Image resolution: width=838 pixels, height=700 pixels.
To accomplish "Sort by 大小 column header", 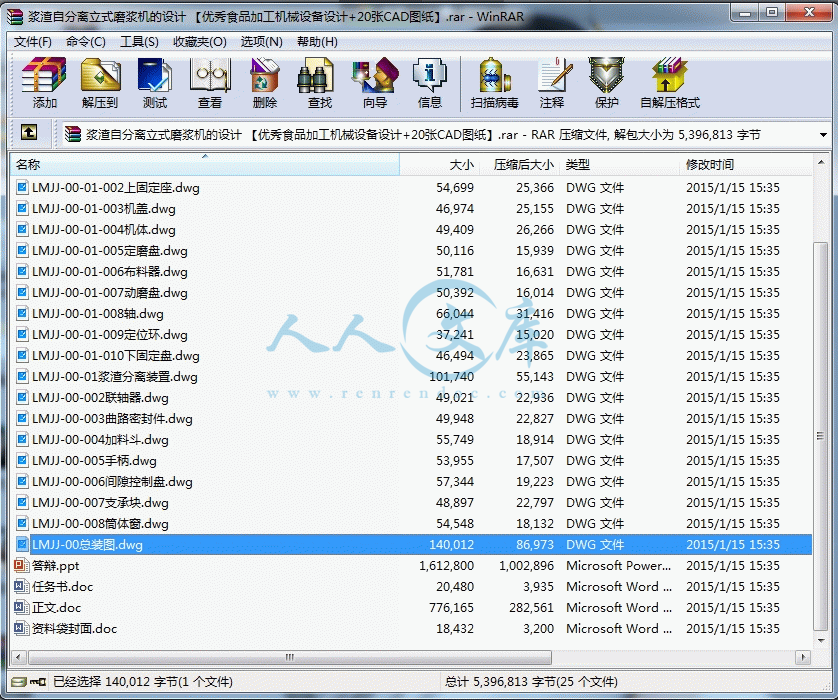I will [x=439, y=165].
